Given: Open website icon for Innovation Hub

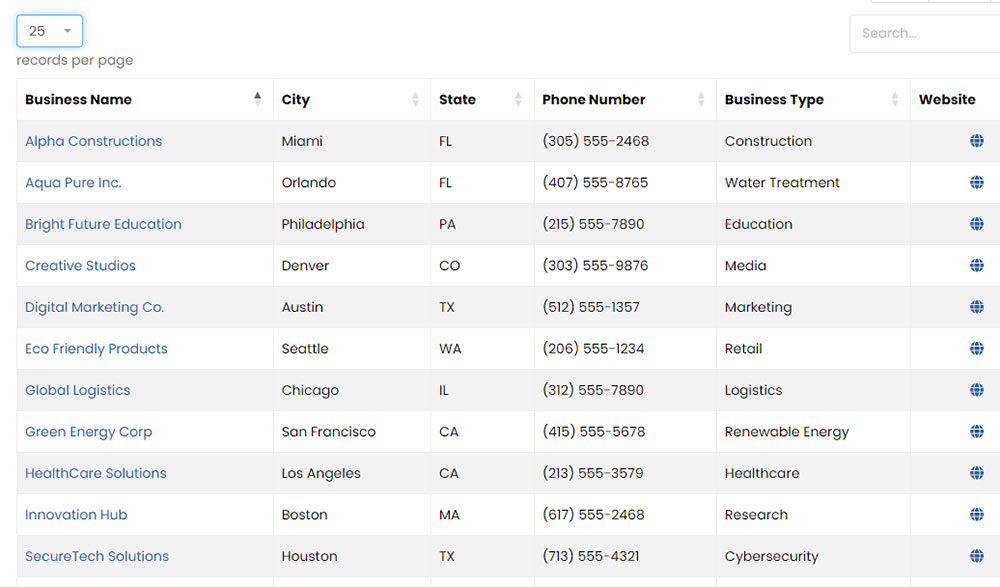Looking at the screenshot, I should tap(976, 514).
